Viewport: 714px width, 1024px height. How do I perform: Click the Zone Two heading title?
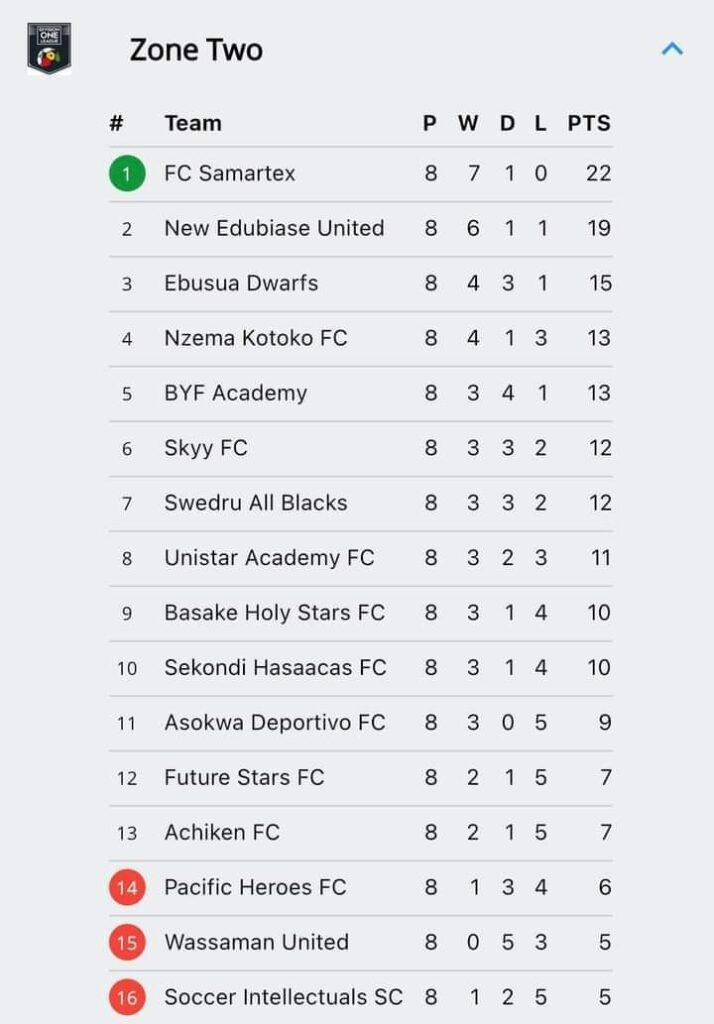point(196,50)
